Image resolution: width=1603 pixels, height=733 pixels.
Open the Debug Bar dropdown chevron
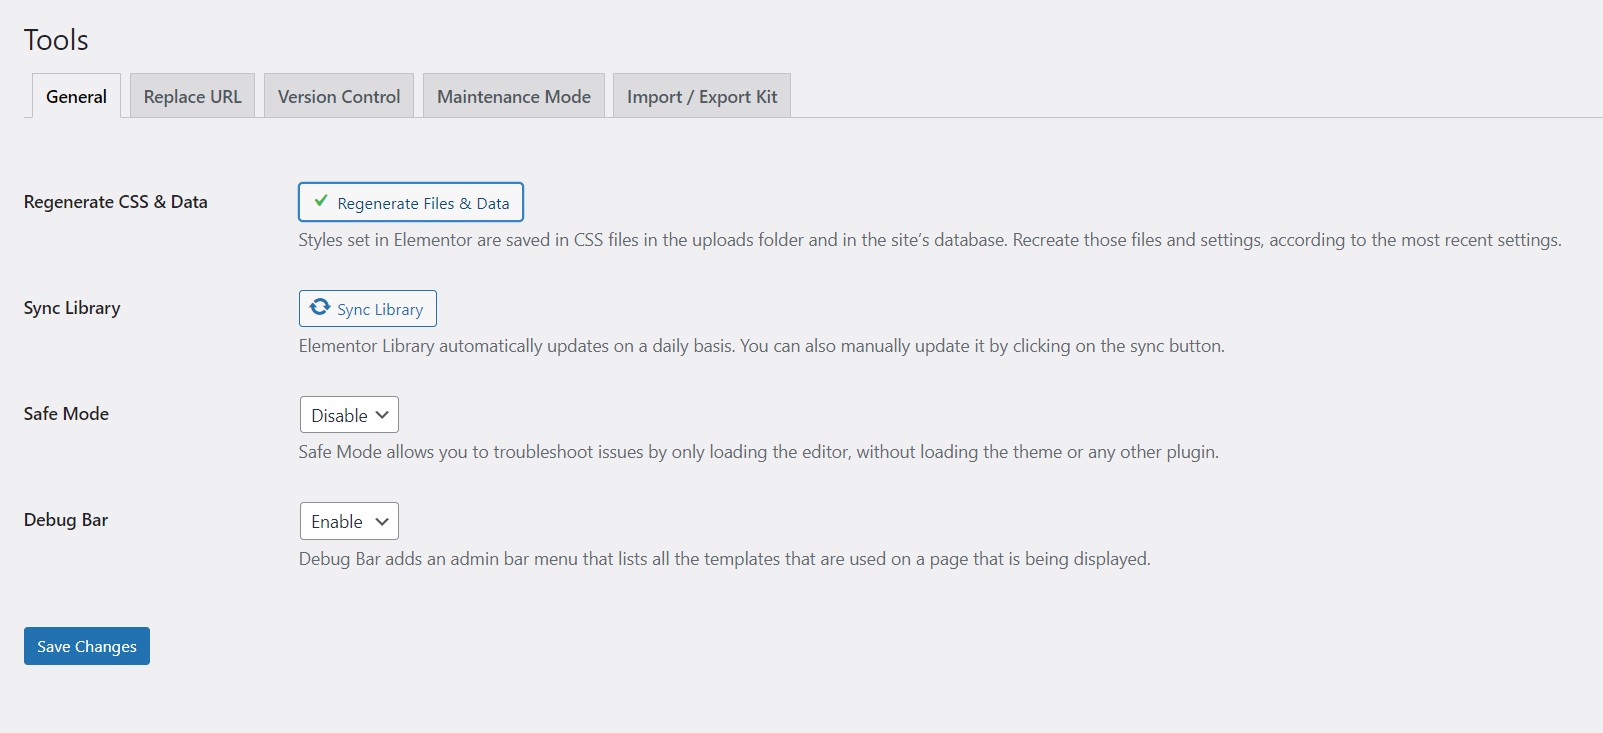[381, 521]
